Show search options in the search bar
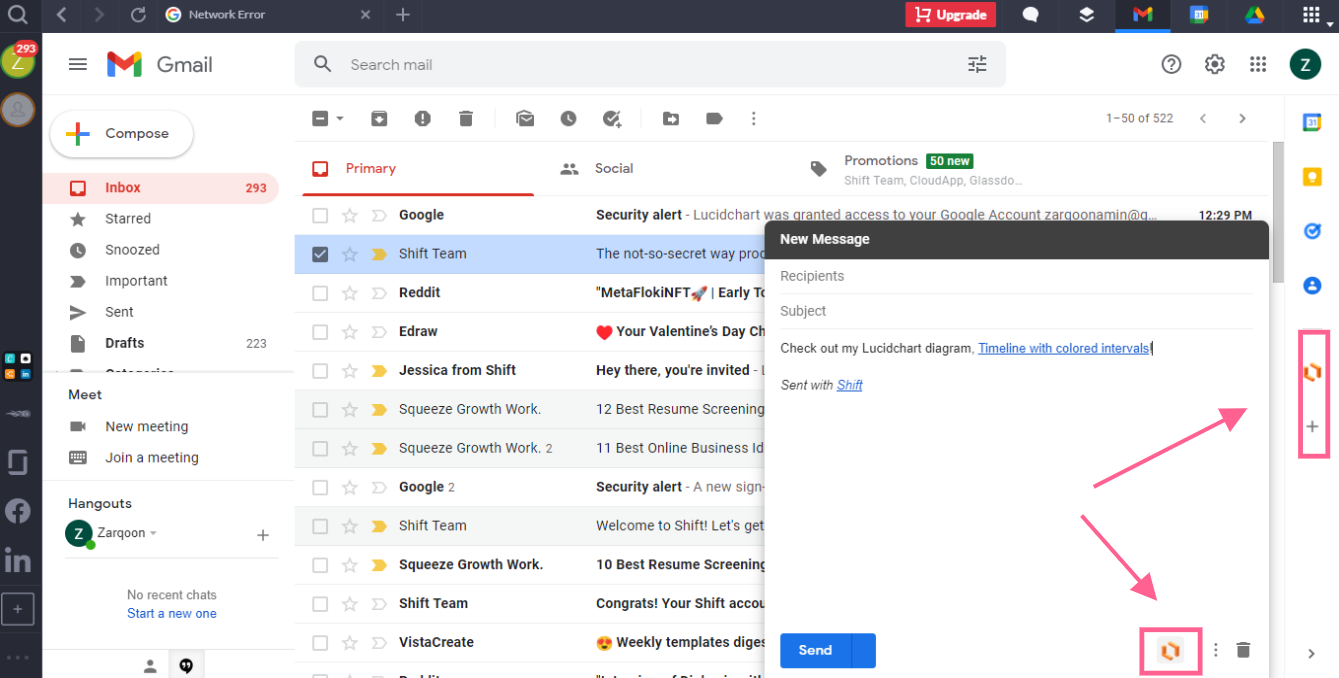The width and height of the screenshot is (1339, 678). click(x=977, y=64)
